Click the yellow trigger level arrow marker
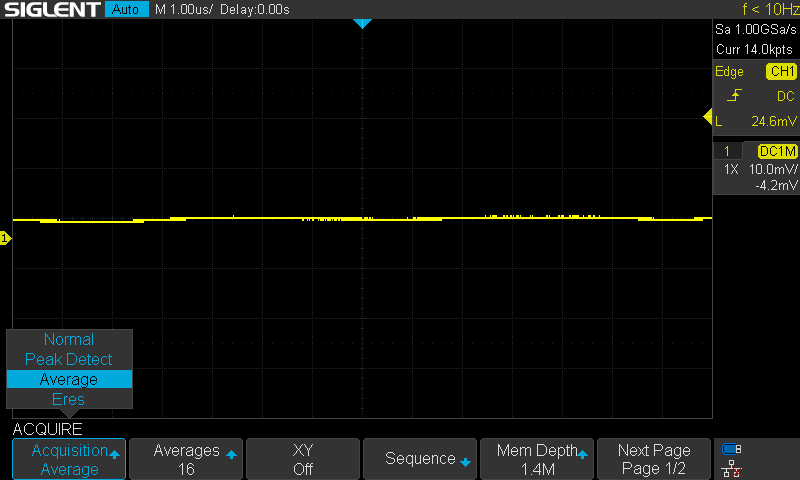 (707, 121)
